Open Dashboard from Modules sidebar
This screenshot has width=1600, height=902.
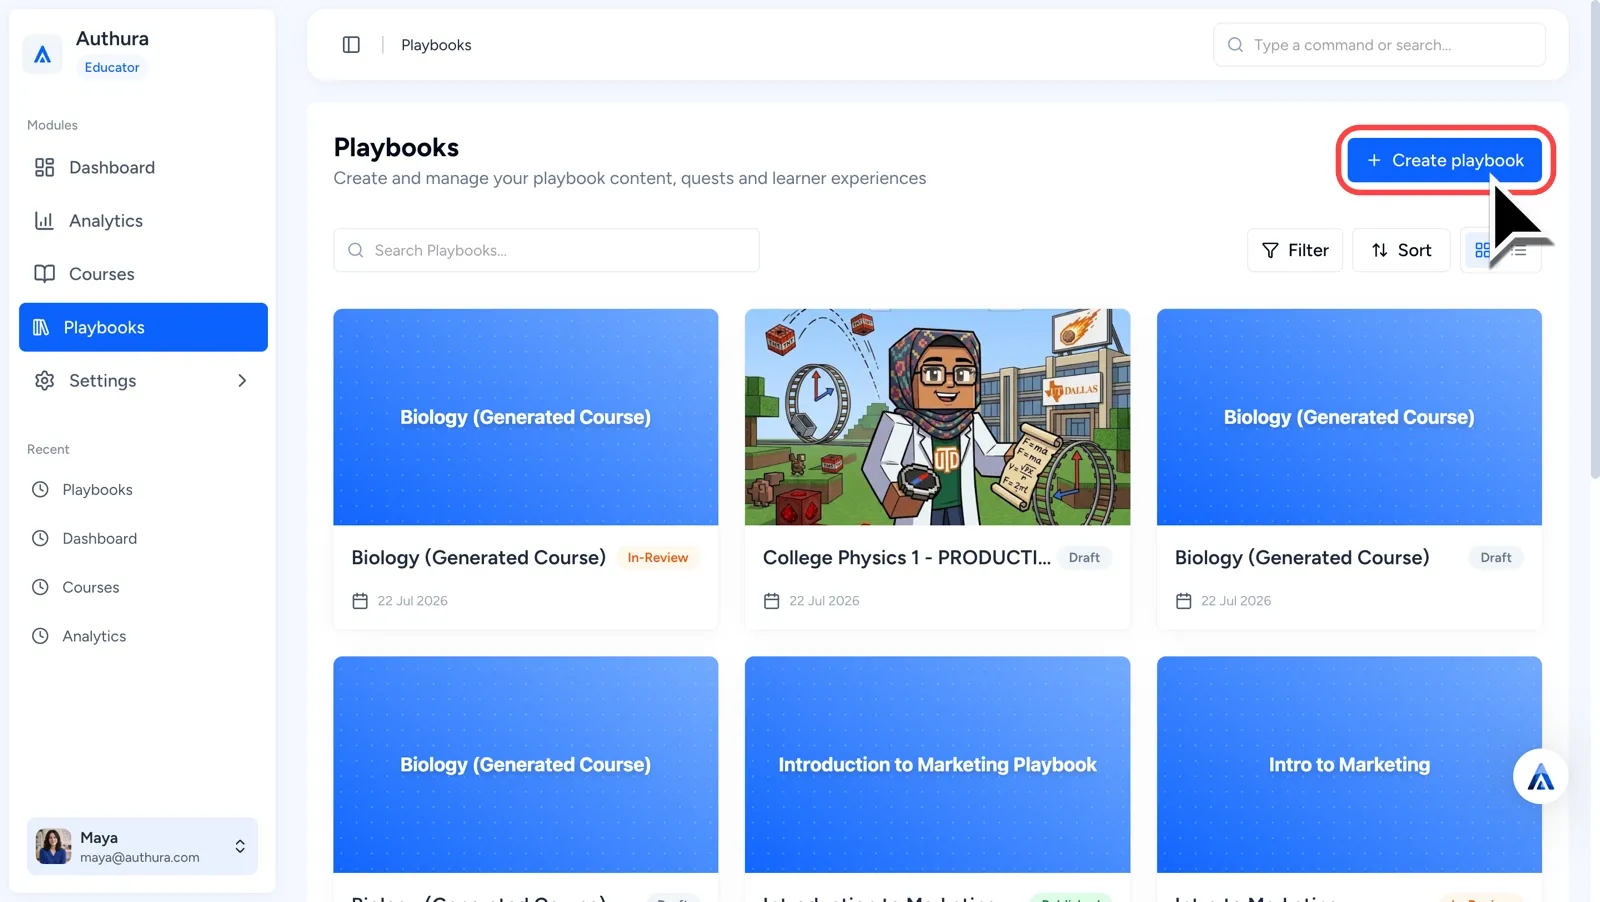(143, 167)
